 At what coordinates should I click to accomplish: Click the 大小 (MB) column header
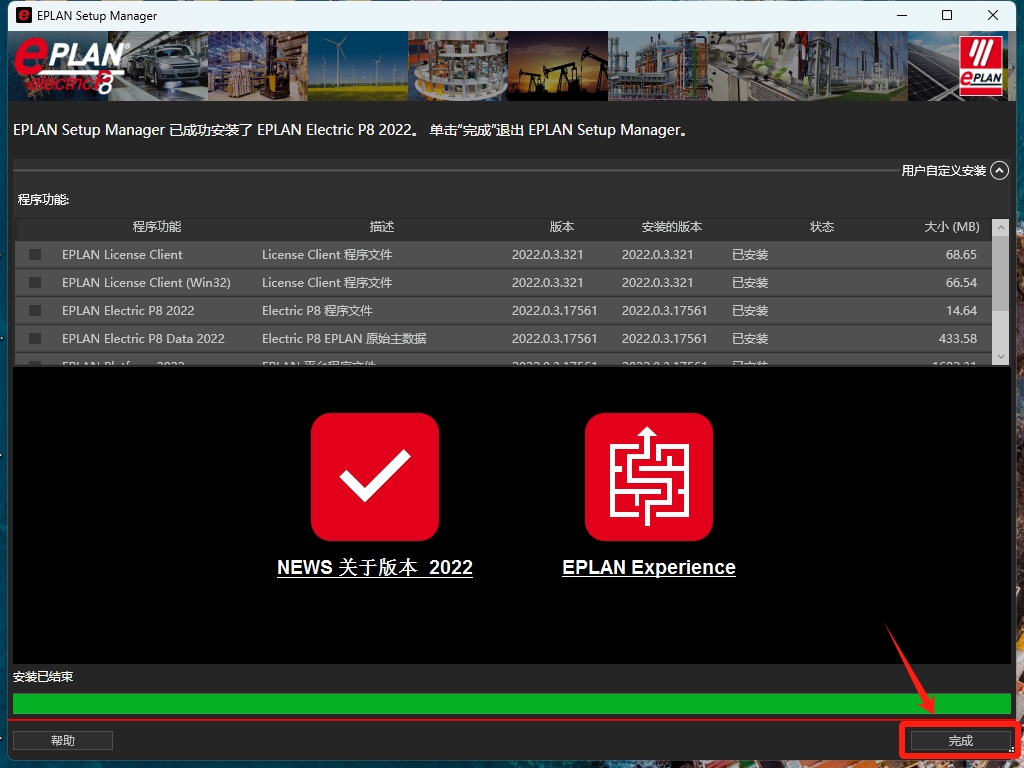[951, 227]
